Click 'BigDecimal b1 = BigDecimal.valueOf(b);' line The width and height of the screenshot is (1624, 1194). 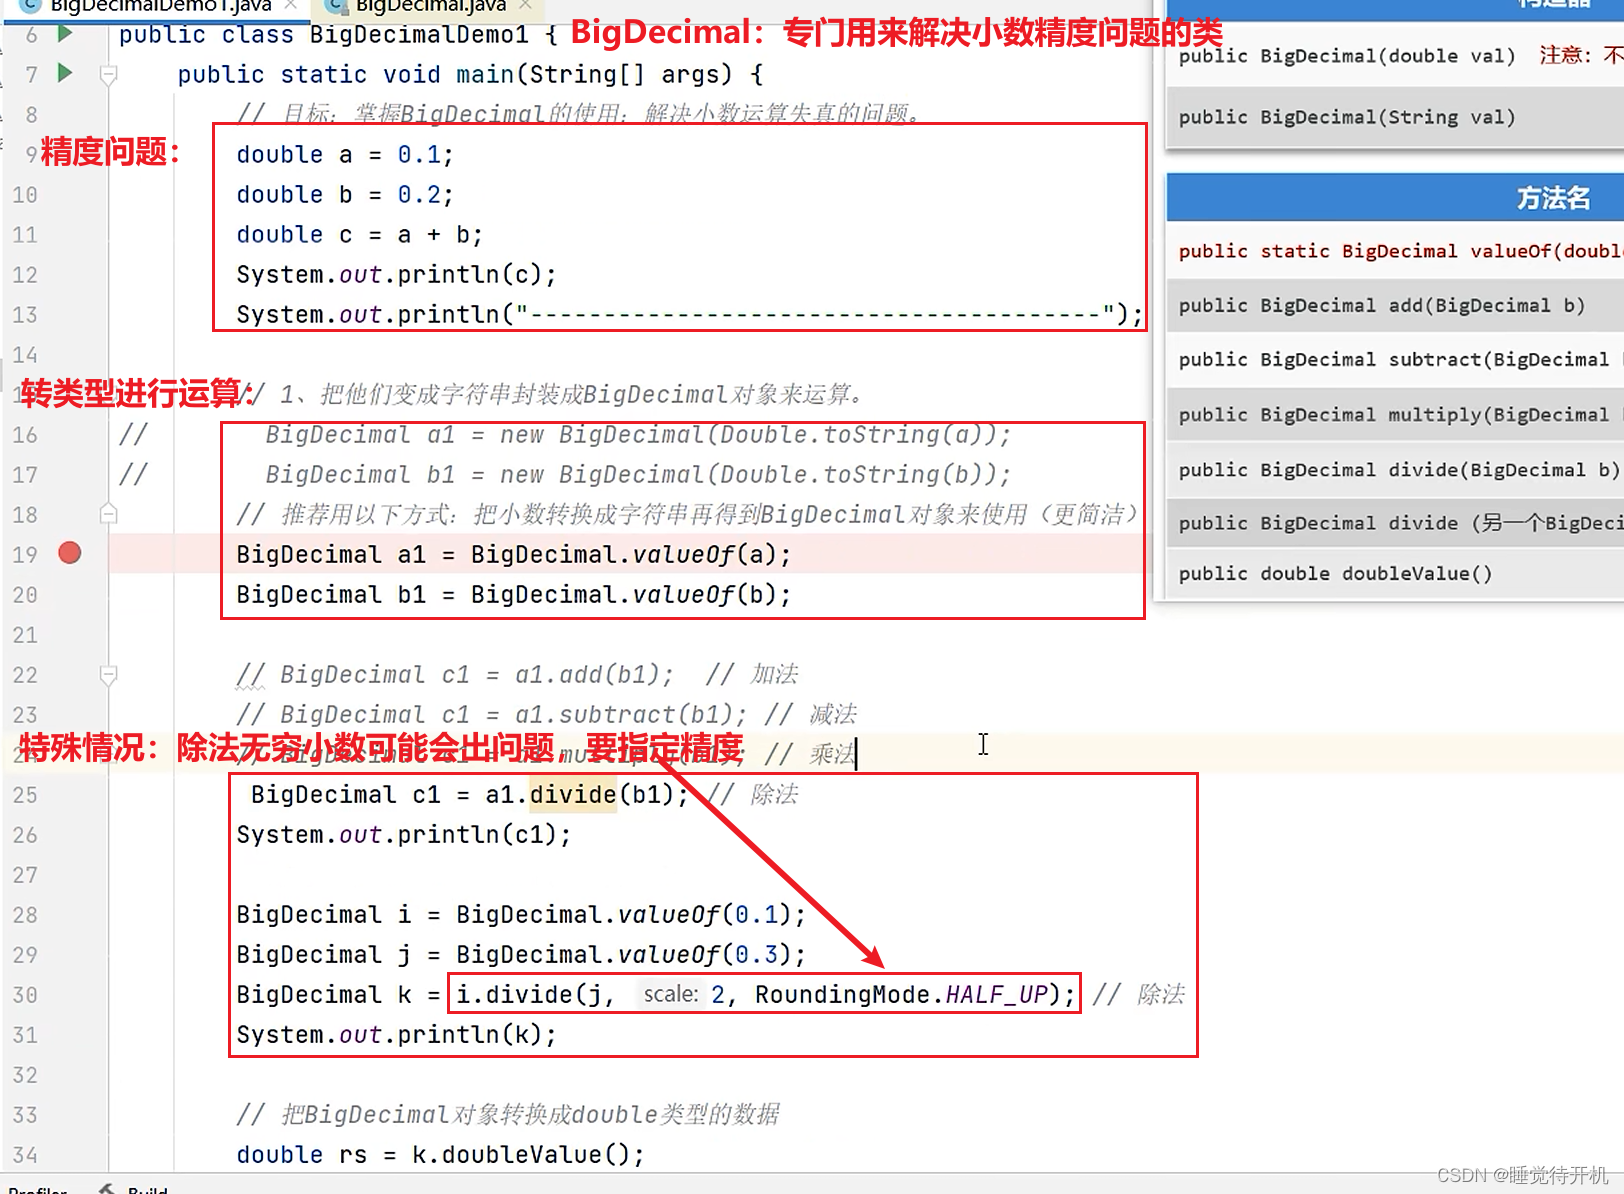click(x=514, y=595)
